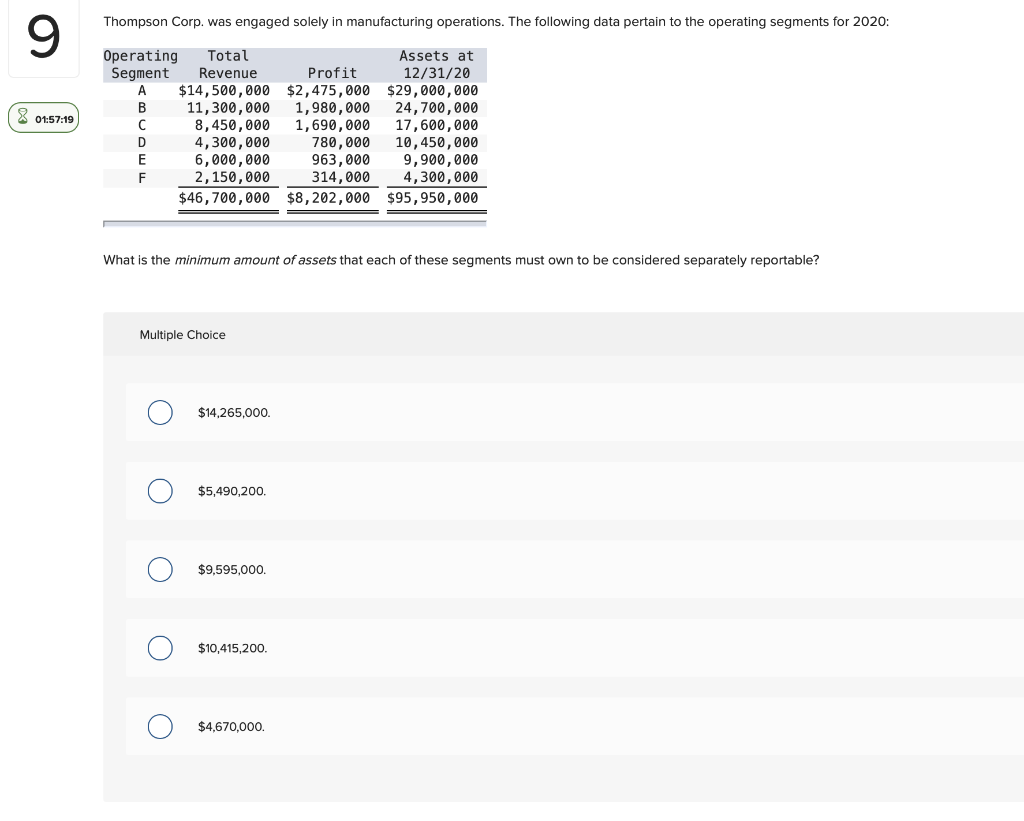The image size is (1024, 821).
Task: Click the italic 'minimum amount of assets' phrase
Action: 255,260
